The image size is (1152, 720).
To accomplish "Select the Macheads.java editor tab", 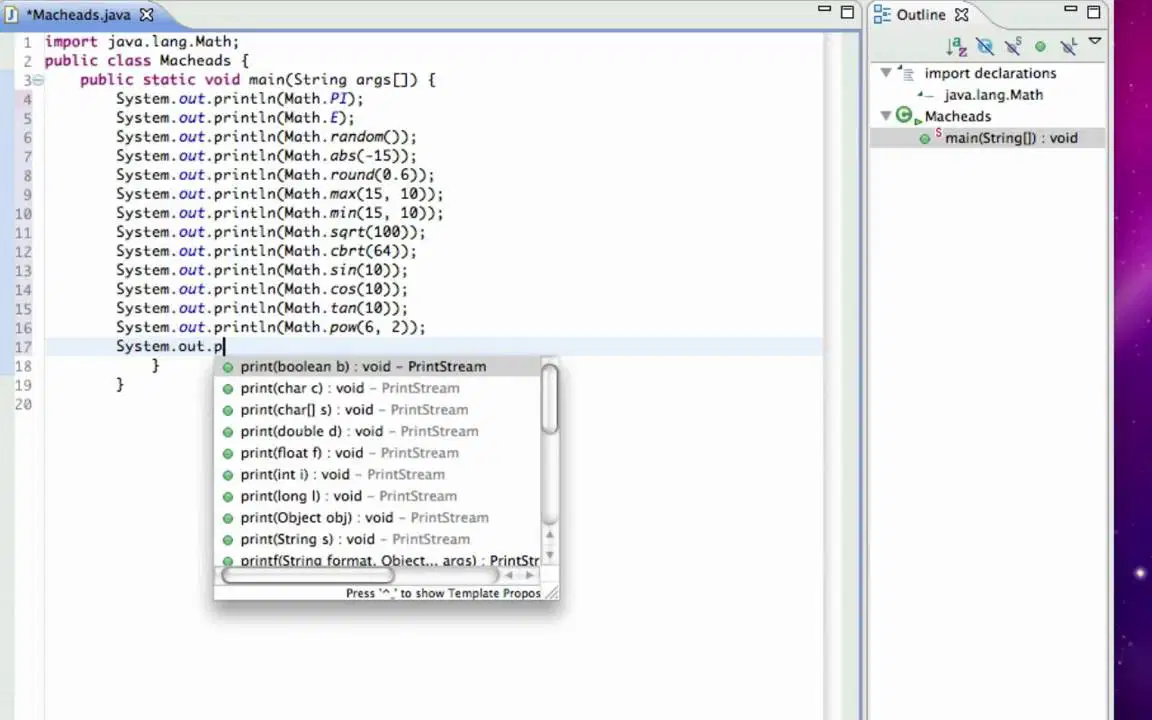I will coord(78,14).
